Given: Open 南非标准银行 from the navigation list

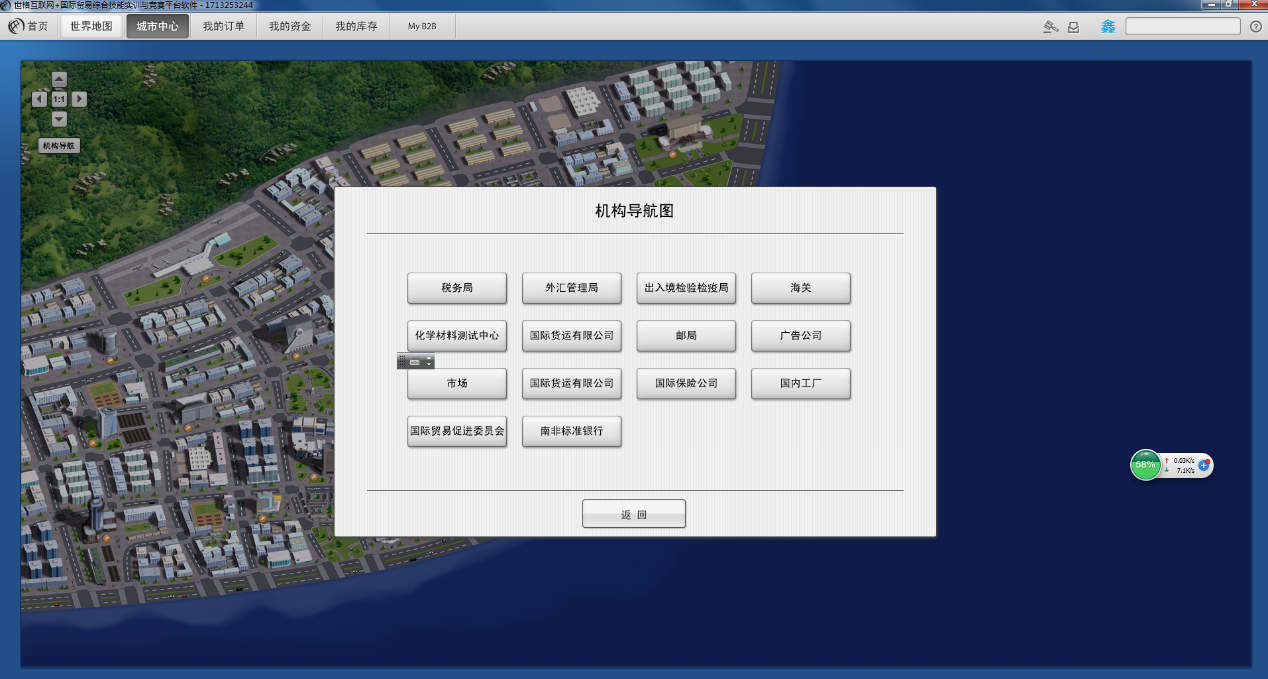Looking at the screenshot, I should pos(571,432).
